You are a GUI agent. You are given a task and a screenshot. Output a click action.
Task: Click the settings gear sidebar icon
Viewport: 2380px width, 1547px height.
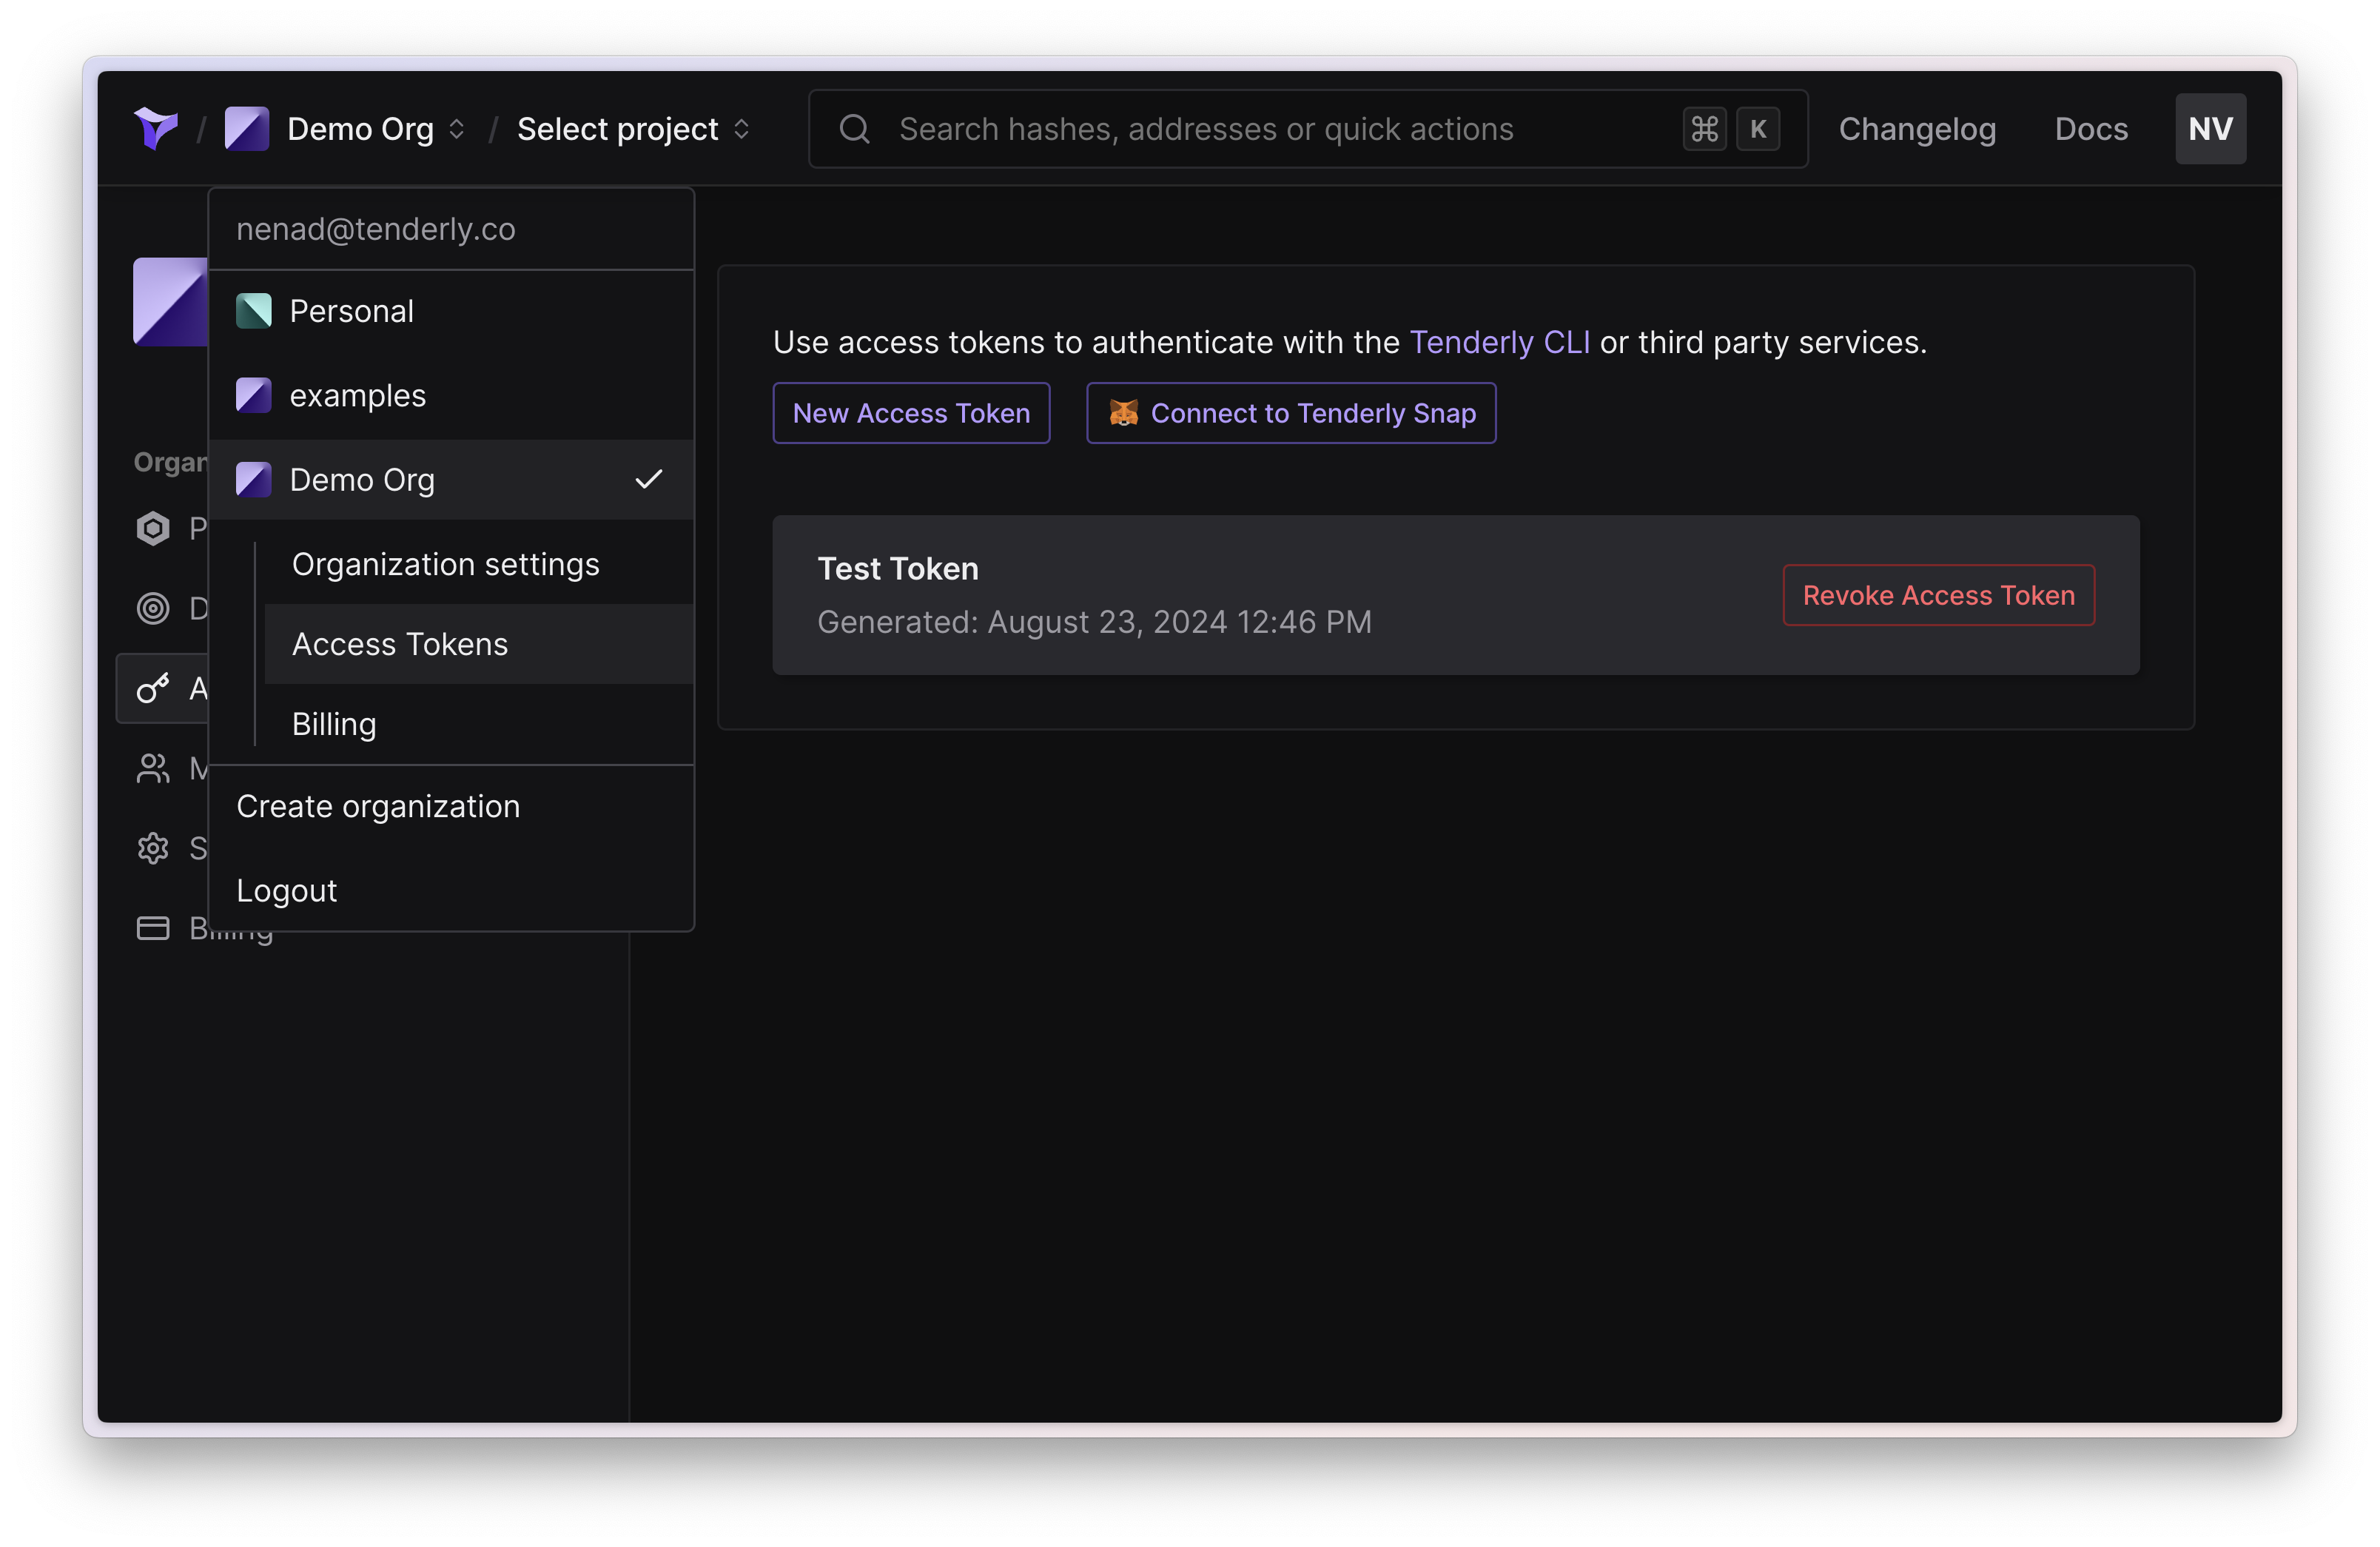click(x=153, y=848)
